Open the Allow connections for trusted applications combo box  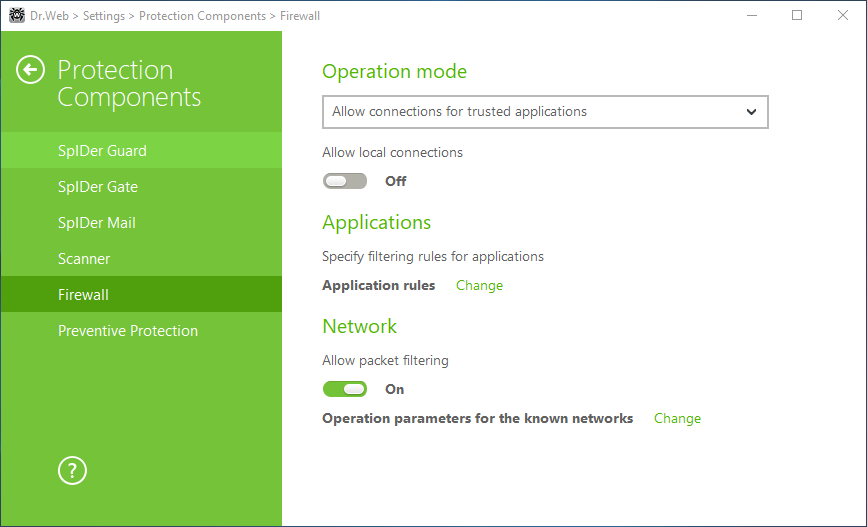click(545, 112)
